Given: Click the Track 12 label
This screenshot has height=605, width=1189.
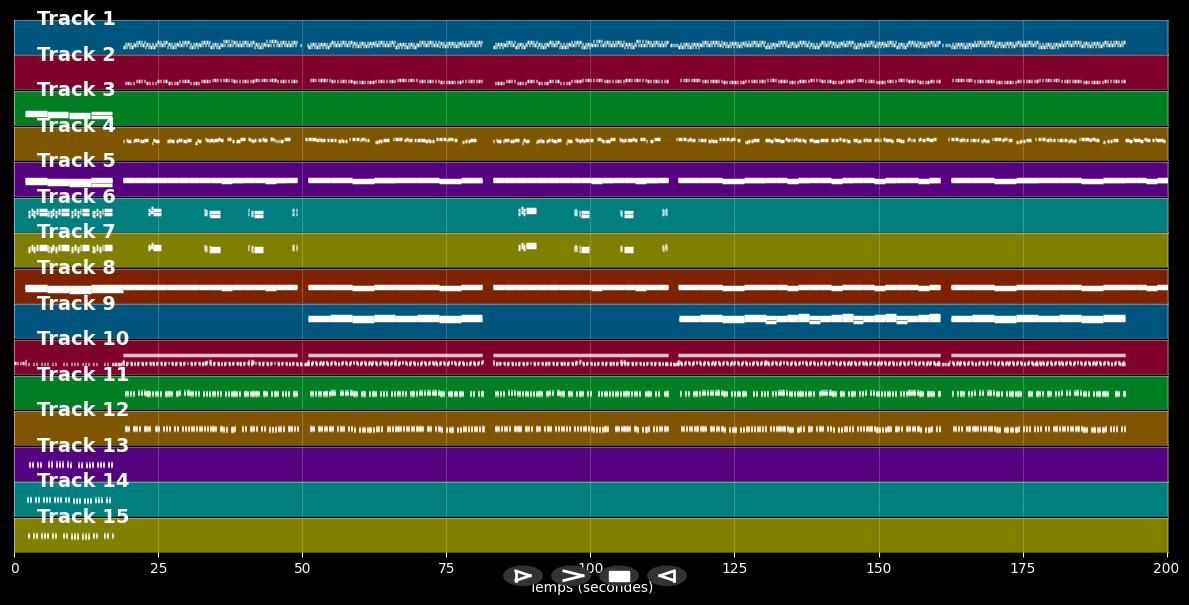Looking at the screenshot, I should pyautogui.click(x=82, y=410).
